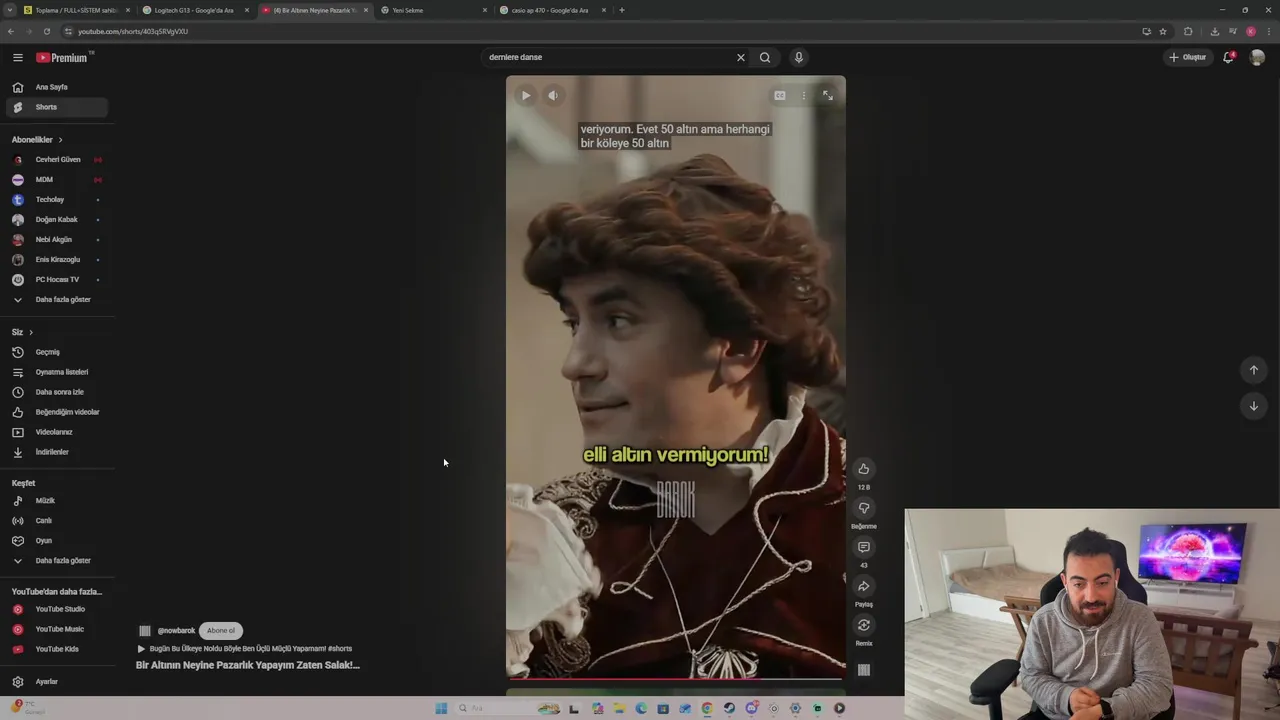Switch to casio ap 470 tab
This screenshot has width=1280, height=720.
pos(552,10)
